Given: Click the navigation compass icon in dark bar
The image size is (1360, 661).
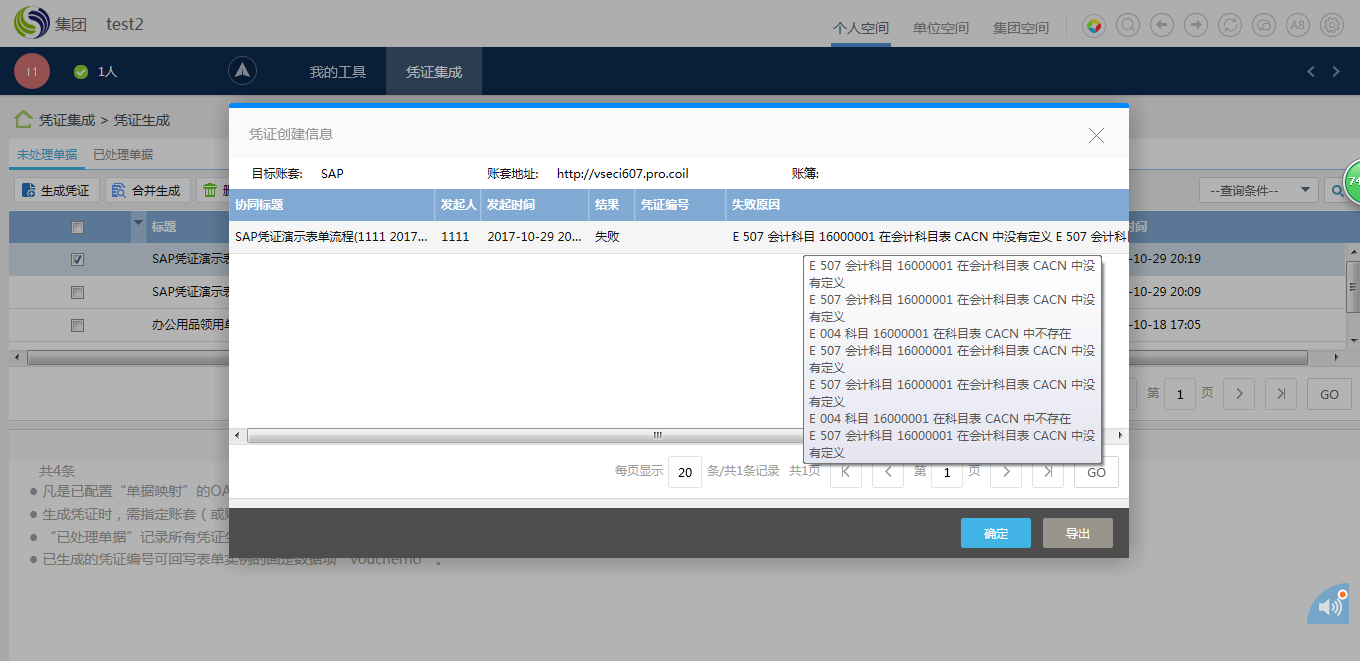Looking at the screenshot, I should (x=243, y=71).
